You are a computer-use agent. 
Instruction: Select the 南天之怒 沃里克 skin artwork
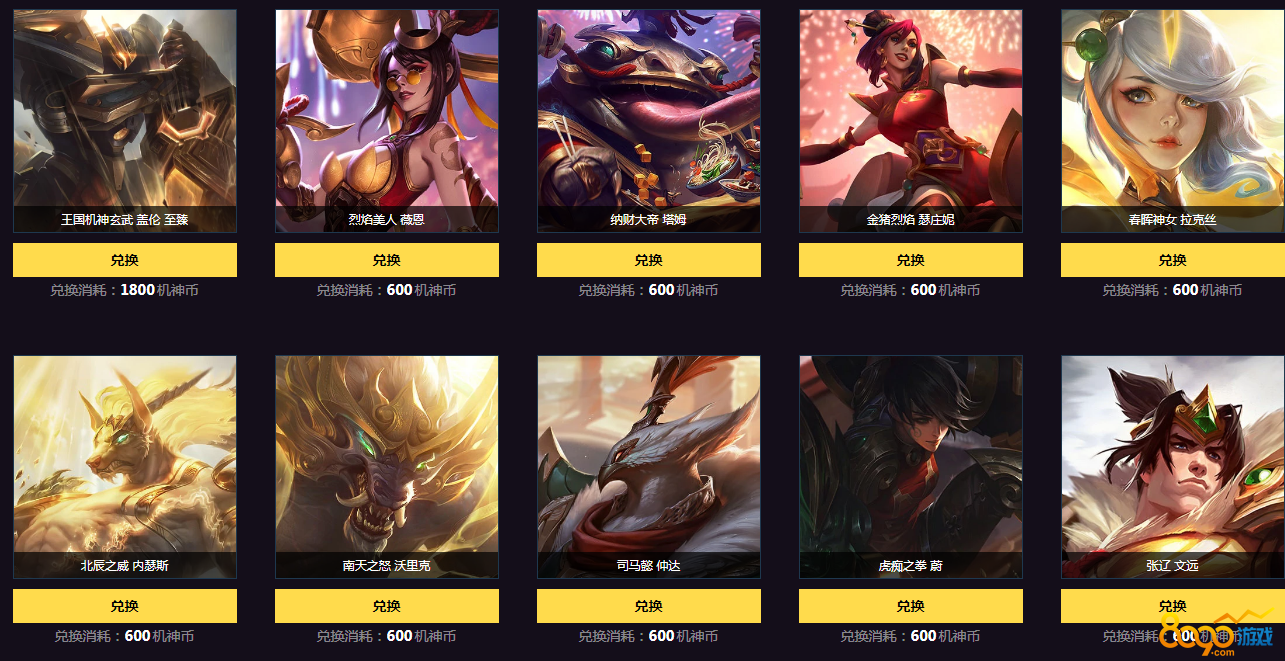coord(387,467)
